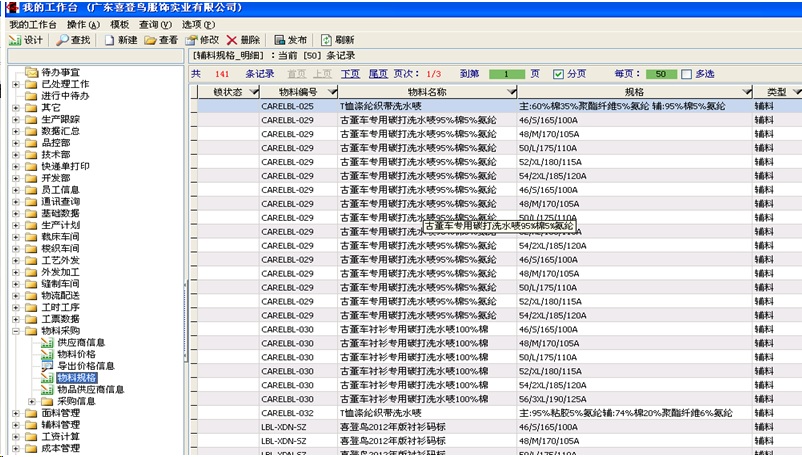Expand the 采购信息 tree folder
802x457 pixels.
pos(32,401)
